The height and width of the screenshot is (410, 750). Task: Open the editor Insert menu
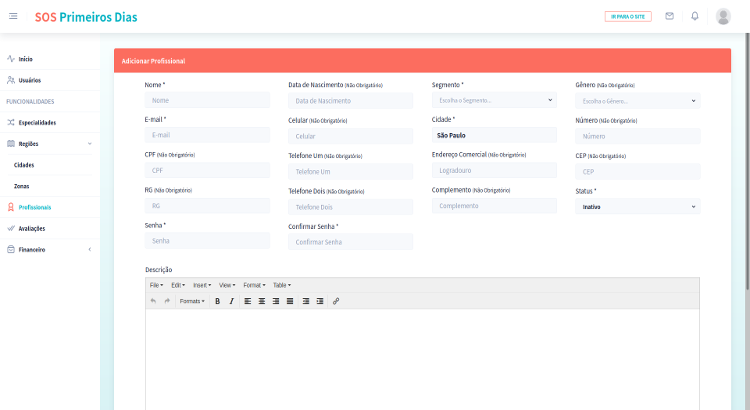[x=202, y=285]
